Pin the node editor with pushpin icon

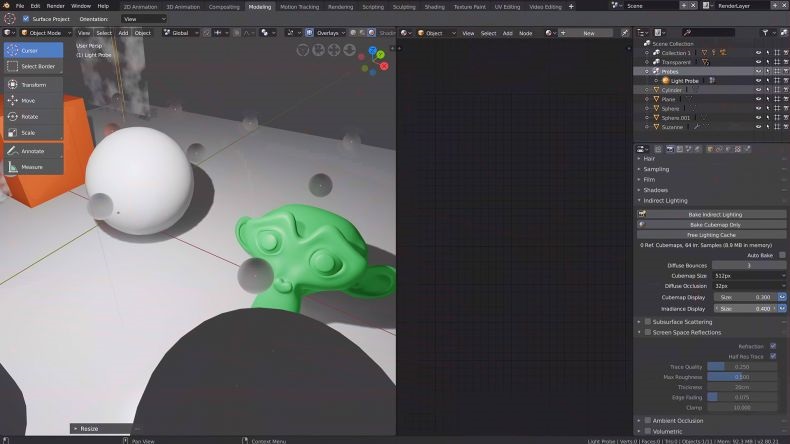(625, 33)
